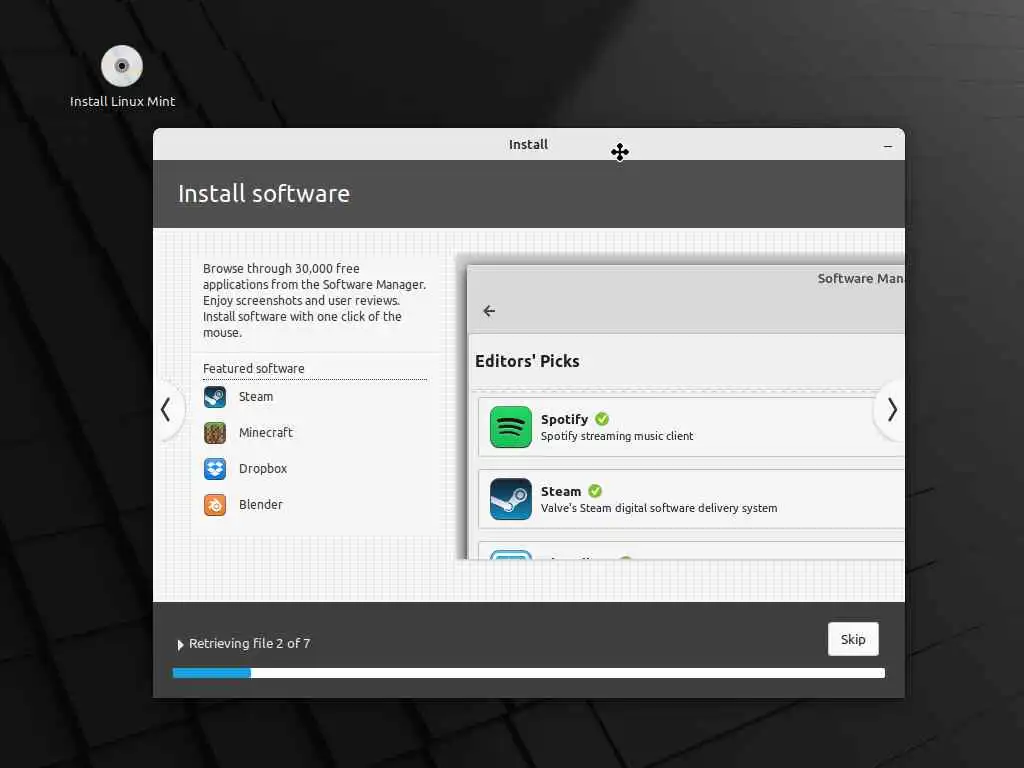Viewport: 1024px width, 768px height.
Task: Click the "Featured software" heading
Action: coord(253,368)
